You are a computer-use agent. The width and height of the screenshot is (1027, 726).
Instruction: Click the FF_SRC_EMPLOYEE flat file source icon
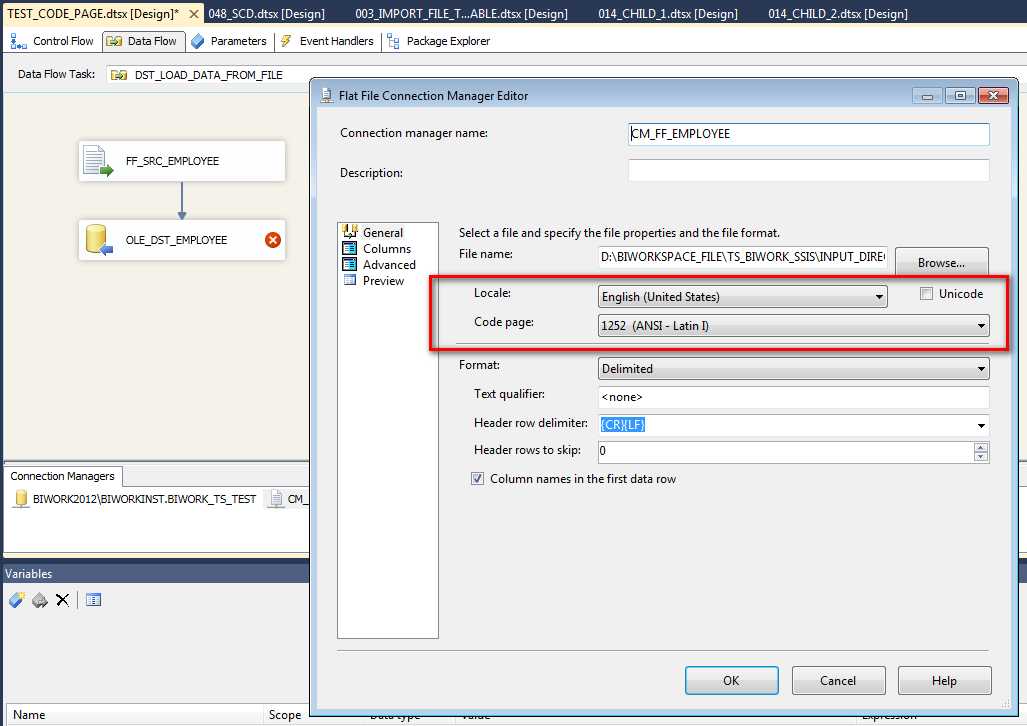[97, 161]
